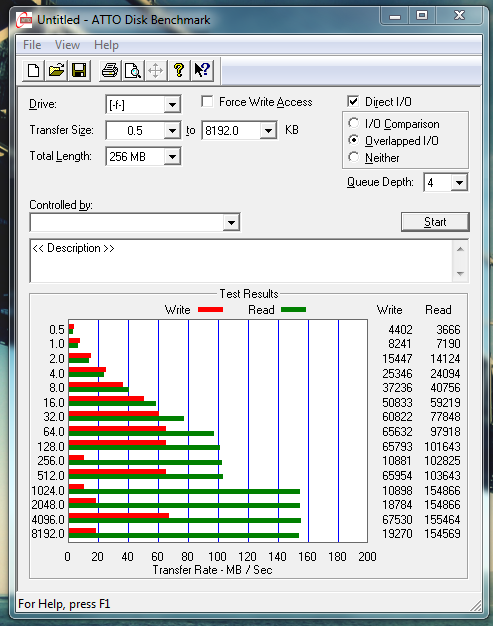Viewport: 493px width, 626px height.
Task: Click the 'Transfer Rate - MB / Sec' axis label
Action: pos(212,570)
